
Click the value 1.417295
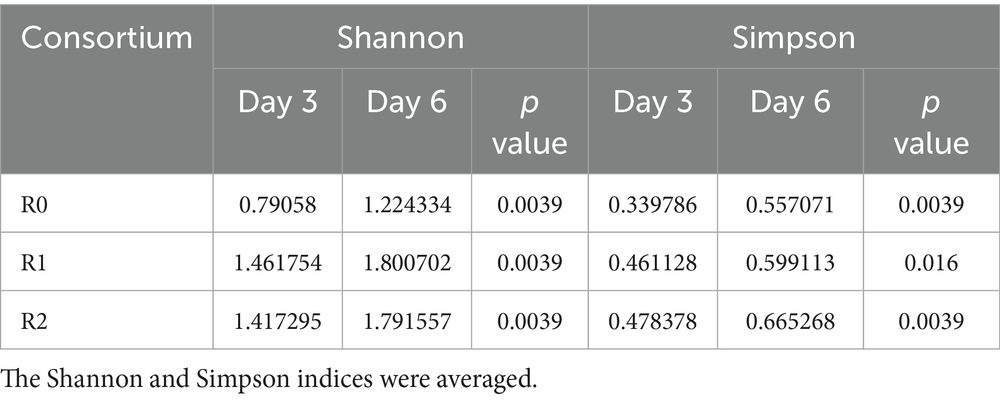coord(276,323)
